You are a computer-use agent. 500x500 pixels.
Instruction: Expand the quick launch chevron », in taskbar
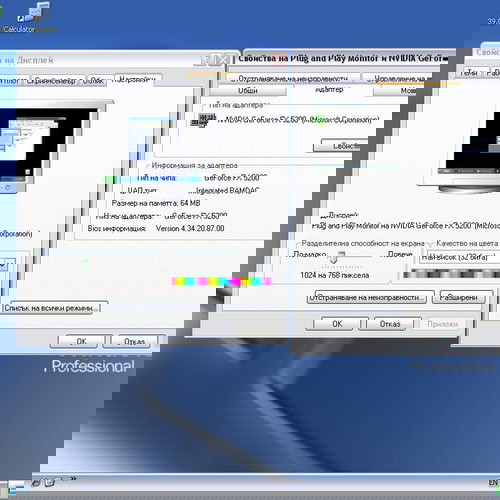coord(73,479)
